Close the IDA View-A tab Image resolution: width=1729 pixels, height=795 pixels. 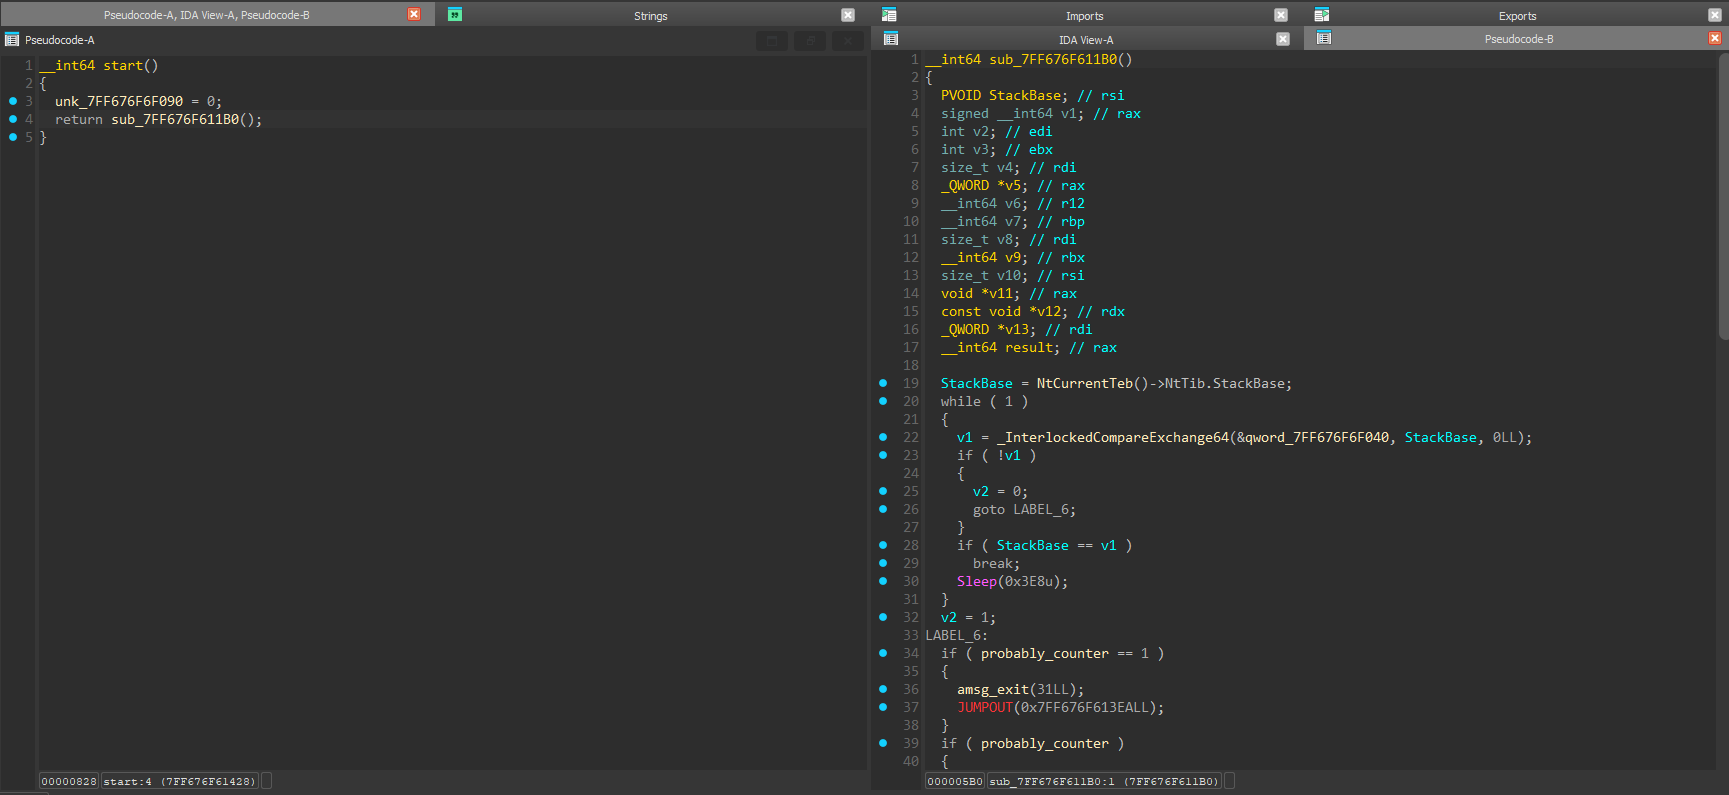click(1283, 39)
